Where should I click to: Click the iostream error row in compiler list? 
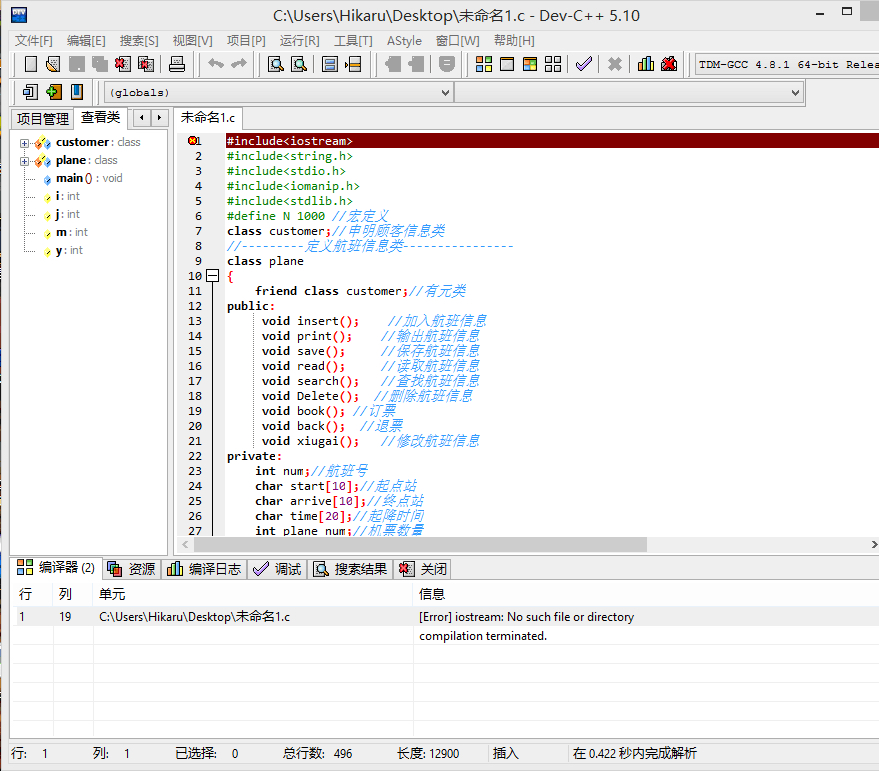(x=445, y=617)
